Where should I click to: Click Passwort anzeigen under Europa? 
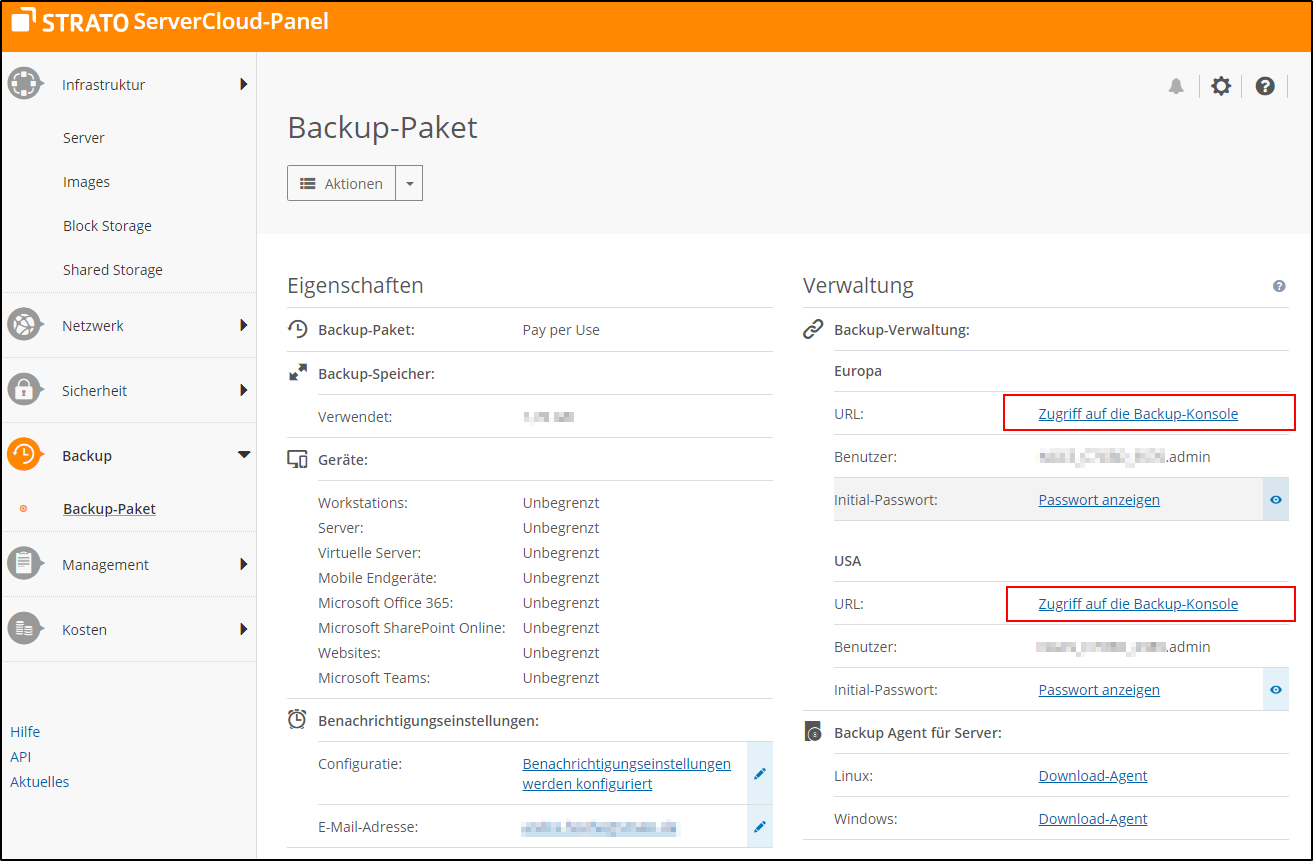pyautogui.click(x=1098, y=499)
